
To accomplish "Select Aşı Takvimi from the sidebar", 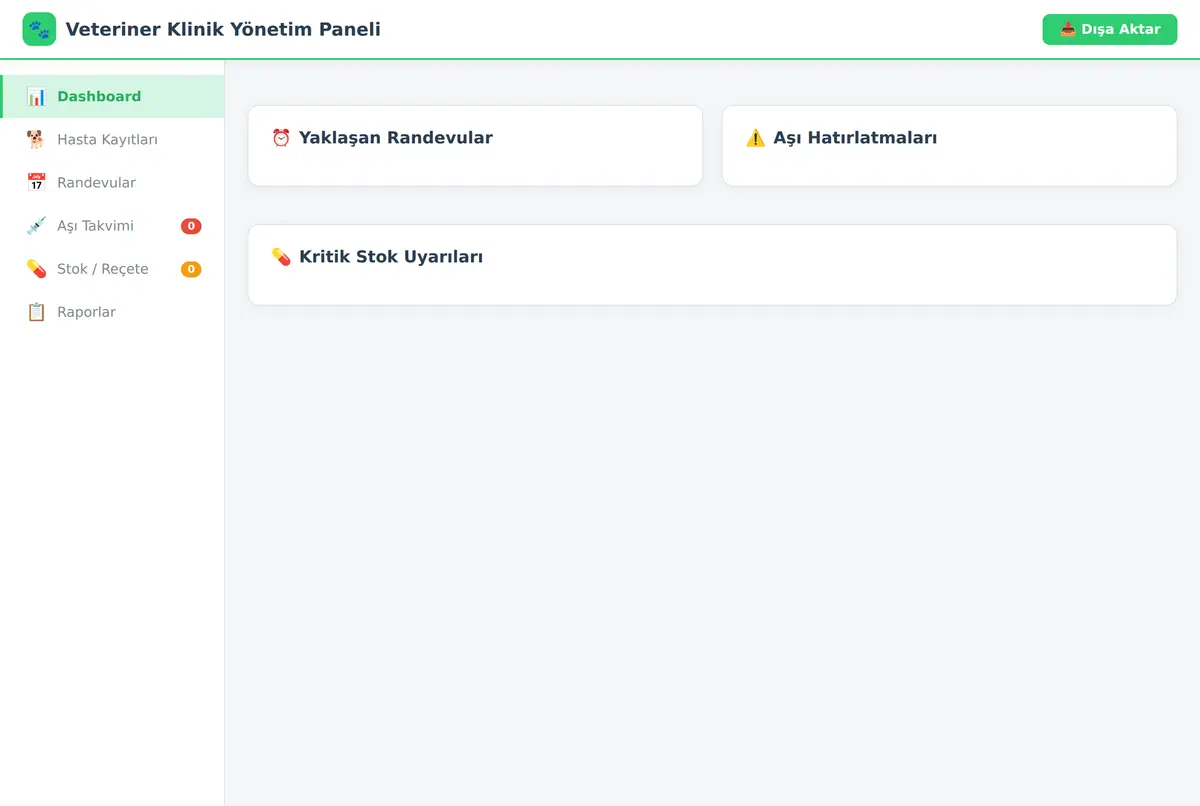I will pyautogui.click(x=112, y=226).
